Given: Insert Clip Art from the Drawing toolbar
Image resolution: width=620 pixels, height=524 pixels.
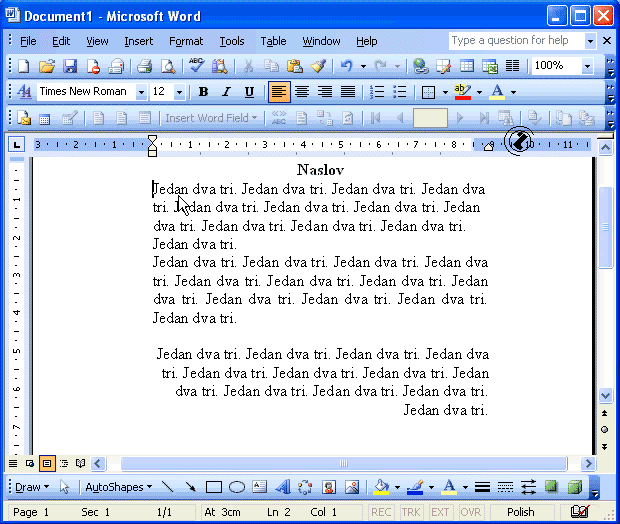Looking at the screenshot, I should click(329, 487).
